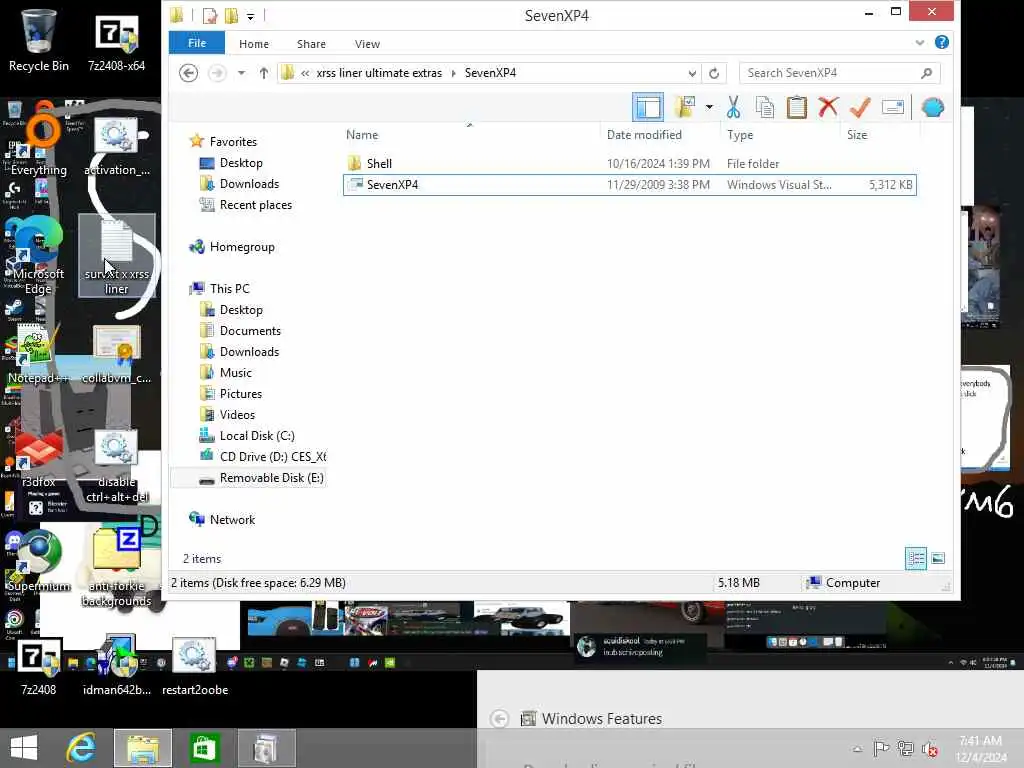Select Network in navigation pane
Screen dimensions: 1024x768
pos(222,519)
